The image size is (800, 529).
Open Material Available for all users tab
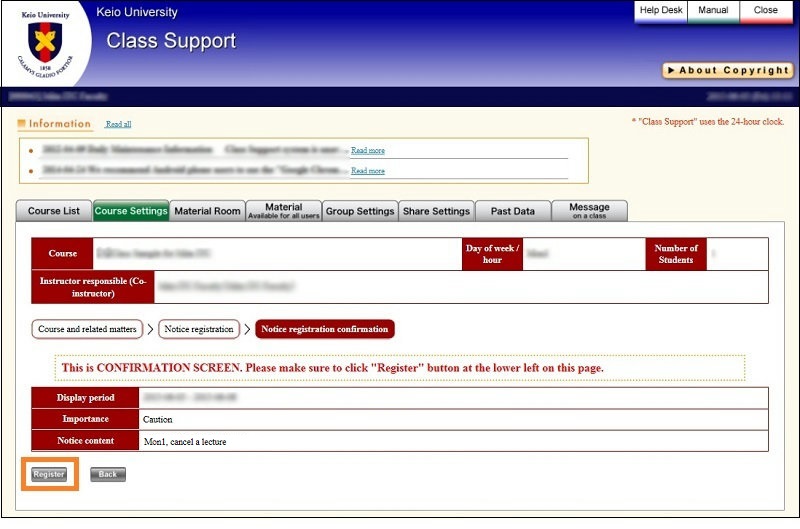(x=284, y=211)
